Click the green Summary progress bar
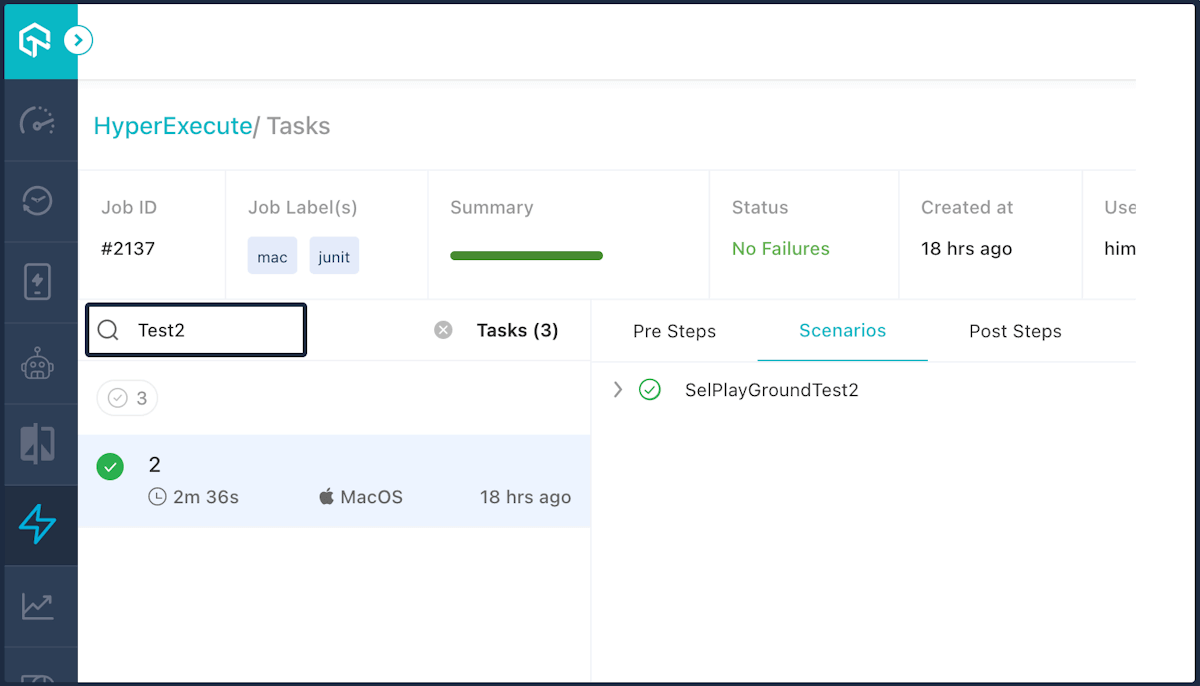Image resolution: width=1200 pixels, height=686 pixels. [x=526, y=256]
